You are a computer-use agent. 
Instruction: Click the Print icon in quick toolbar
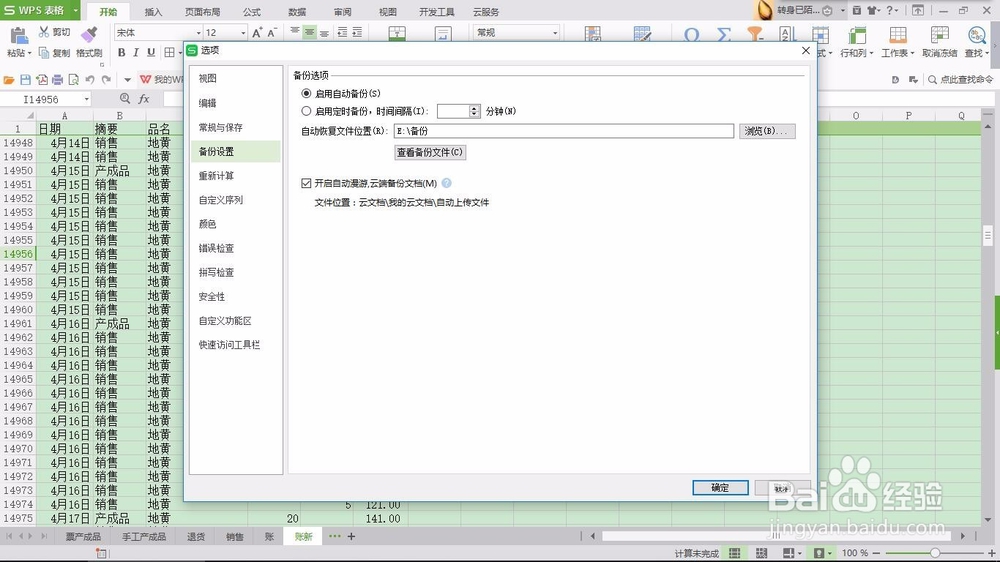[57, 80]
